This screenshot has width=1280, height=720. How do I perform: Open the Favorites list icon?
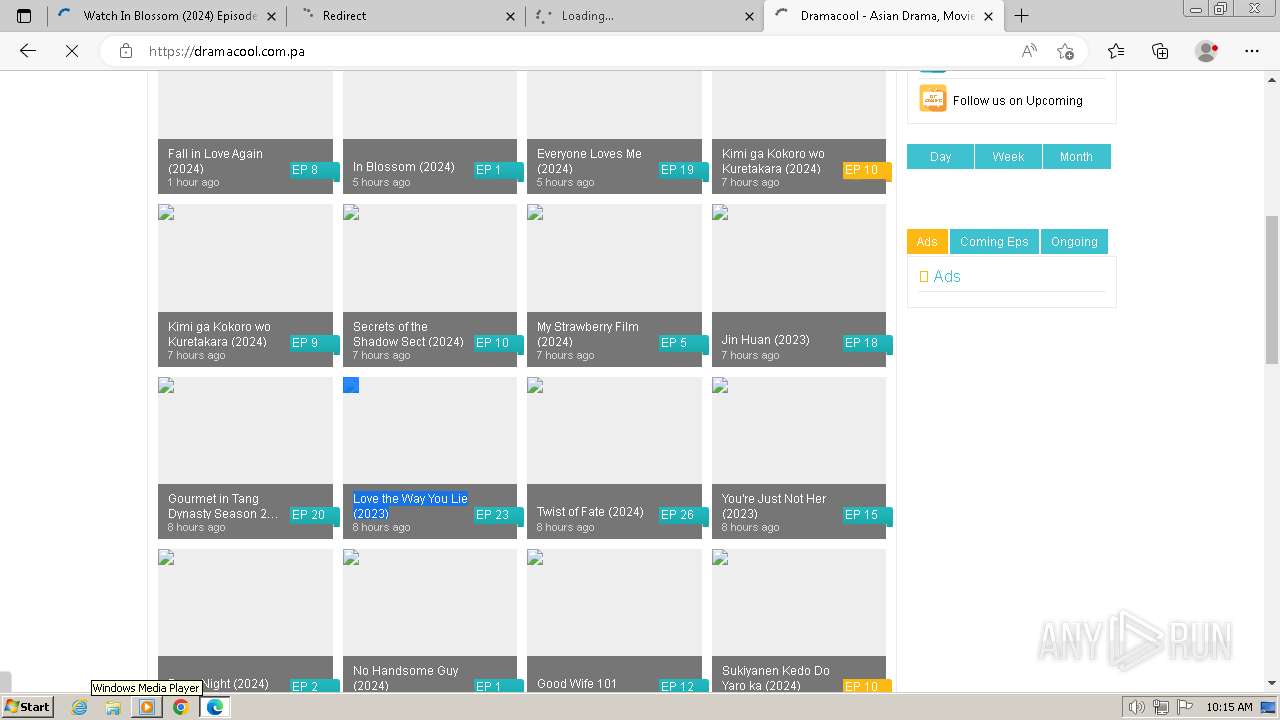click(1116, 51)
